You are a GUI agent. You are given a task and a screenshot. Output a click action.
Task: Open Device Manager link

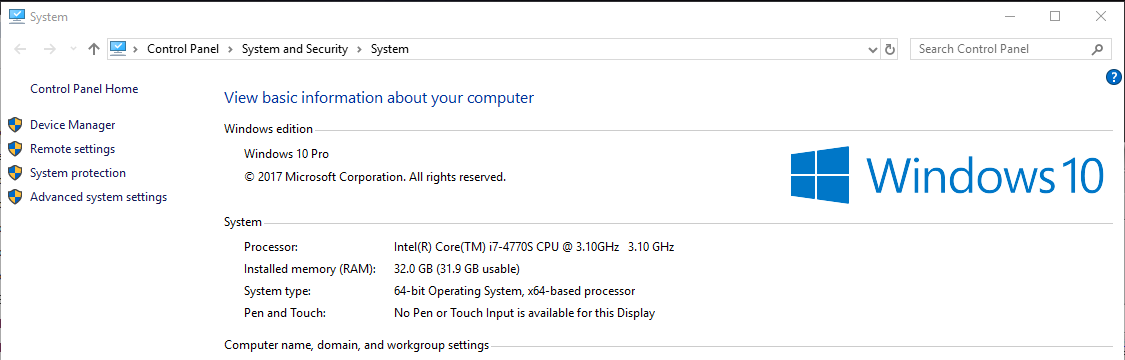72,125
